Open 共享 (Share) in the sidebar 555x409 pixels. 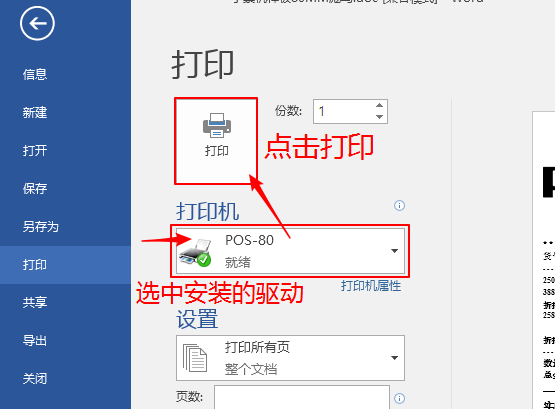35,303
